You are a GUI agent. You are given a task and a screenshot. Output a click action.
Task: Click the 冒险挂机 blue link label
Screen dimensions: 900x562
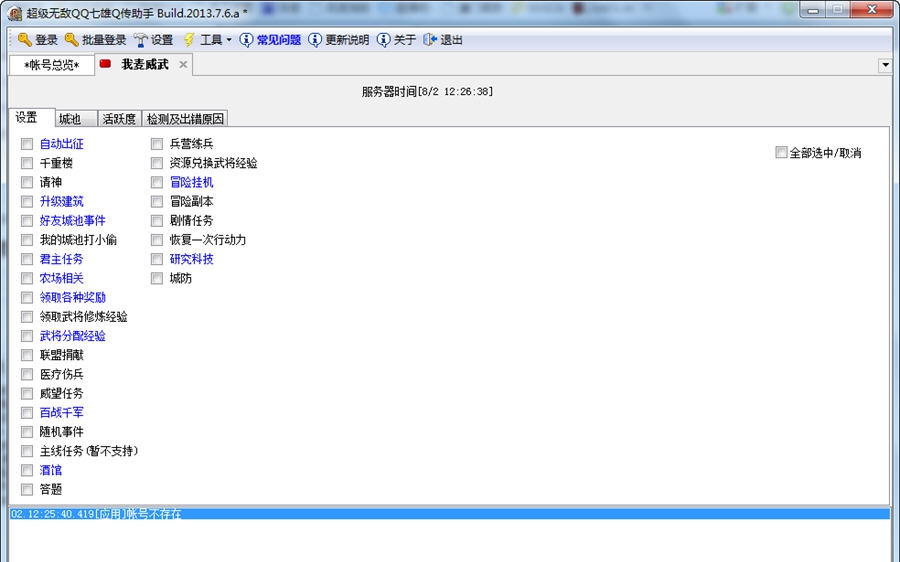pyautogui.click(x=192, y=182)
